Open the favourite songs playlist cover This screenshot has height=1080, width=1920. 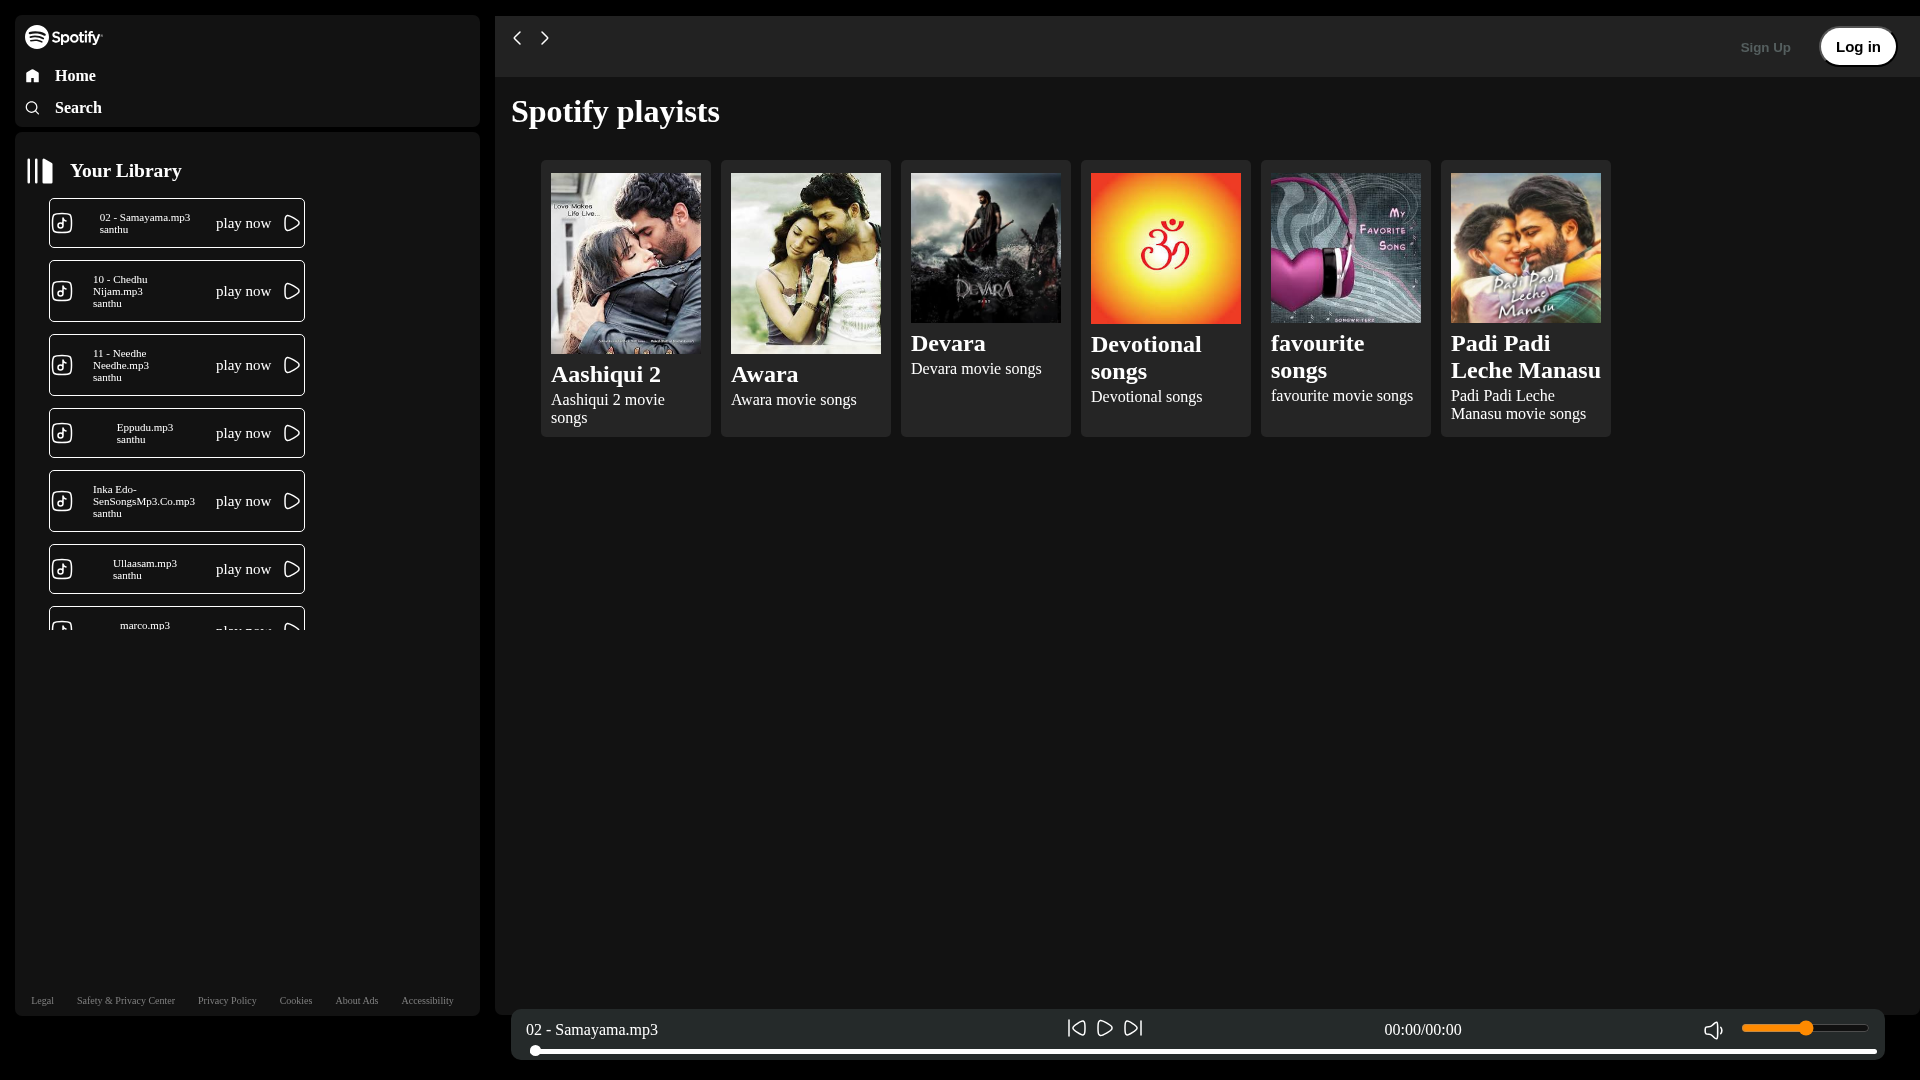1346,248
